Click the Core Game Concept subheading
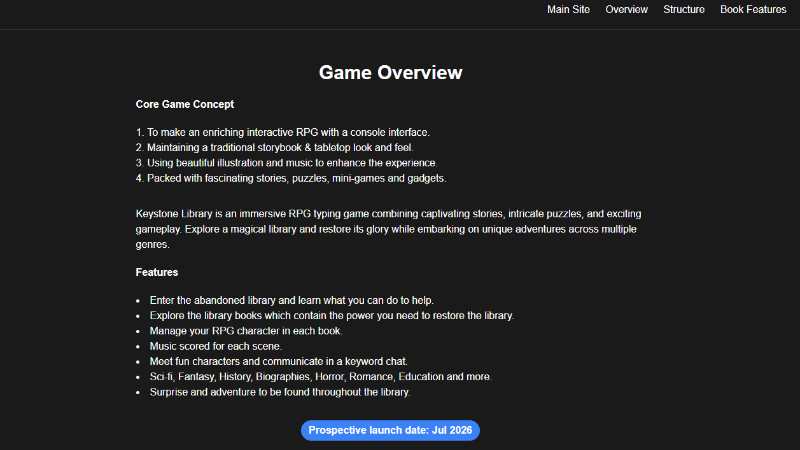The image size is (800, 450). coord(185,104)
